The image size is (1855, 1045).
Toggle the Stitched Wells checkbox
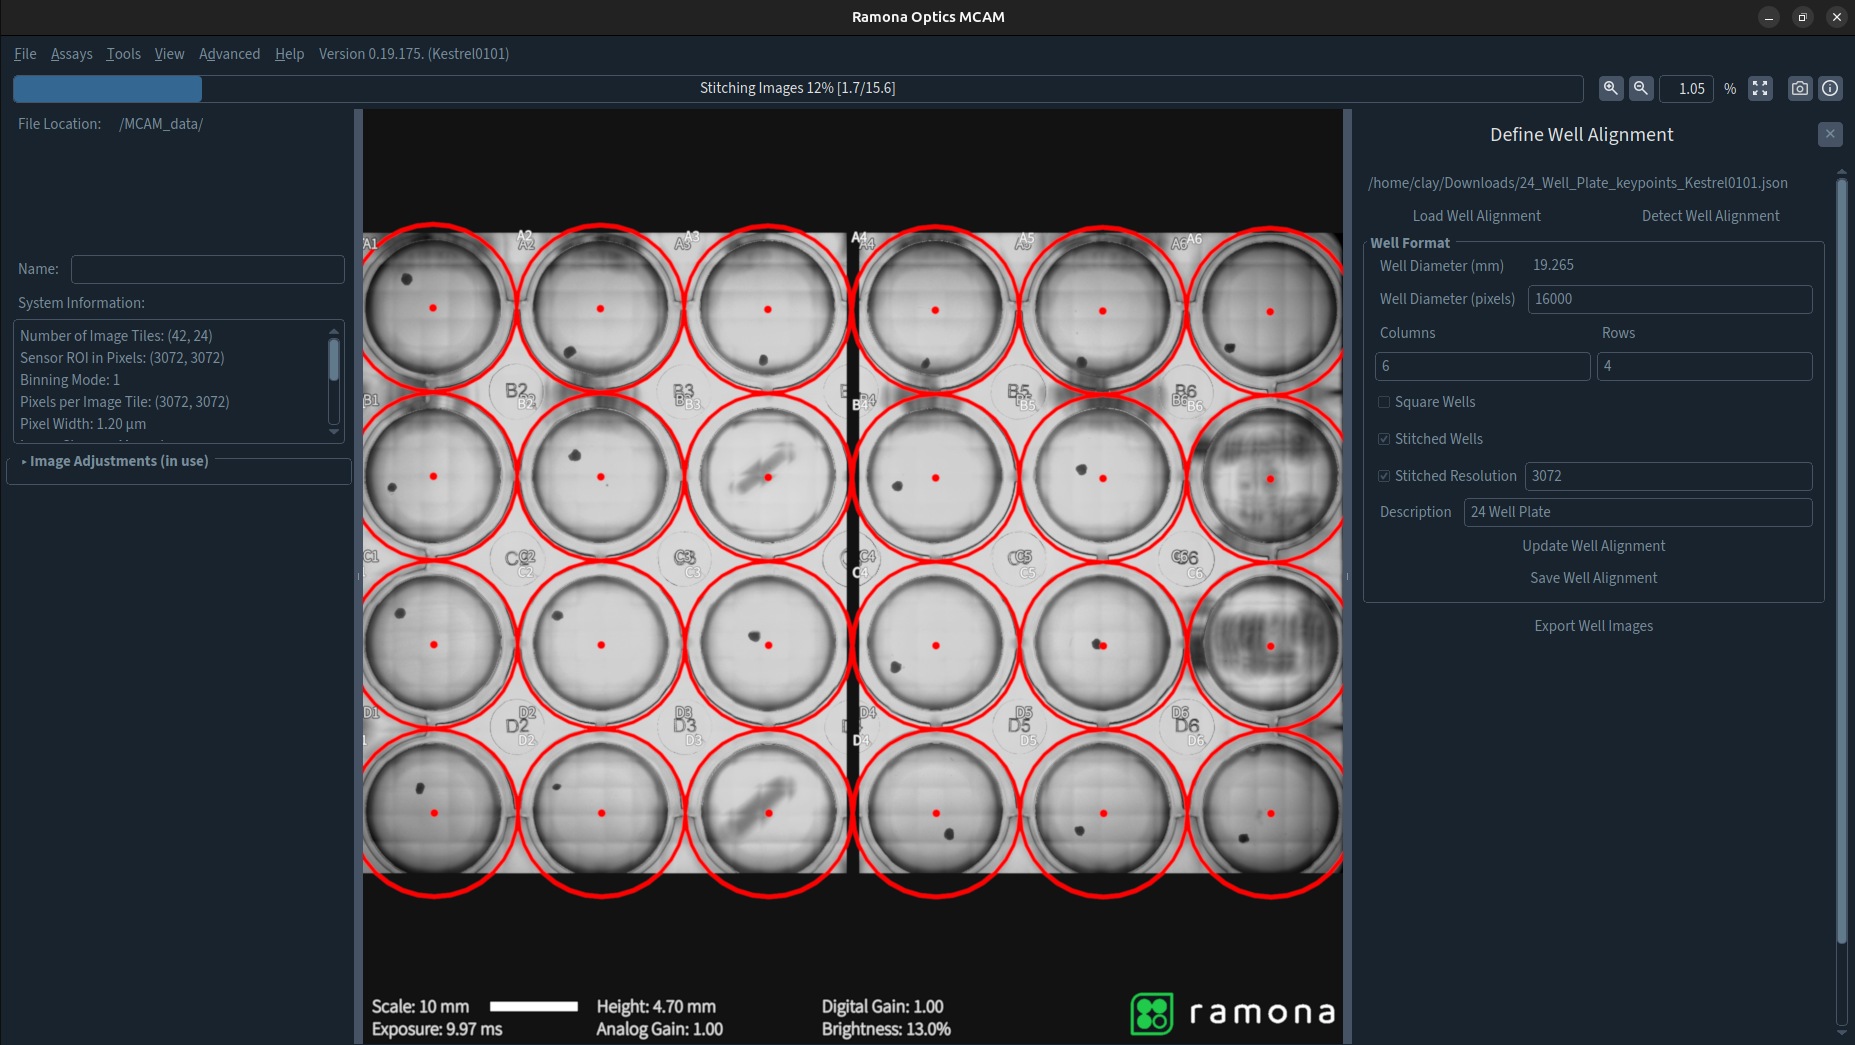coord(1384,439)
